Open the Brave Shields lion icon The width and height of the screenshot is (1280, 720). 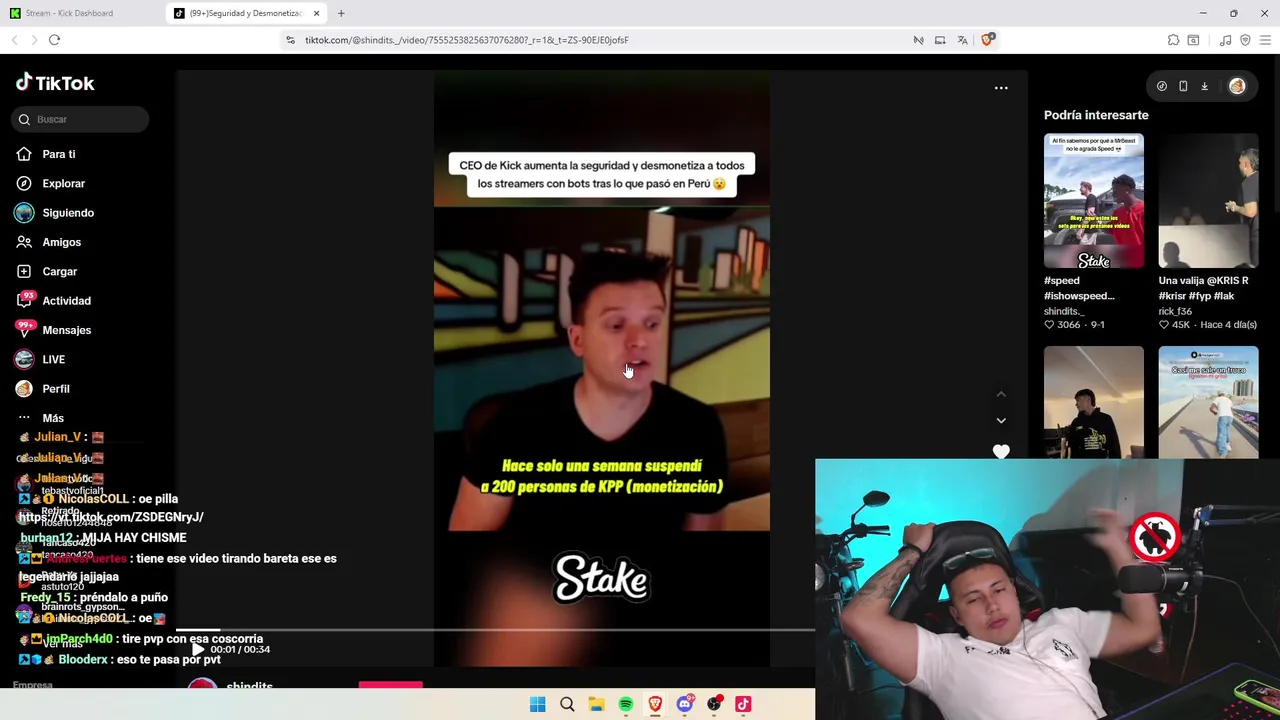pyautogui.click(x=988, y=40)
